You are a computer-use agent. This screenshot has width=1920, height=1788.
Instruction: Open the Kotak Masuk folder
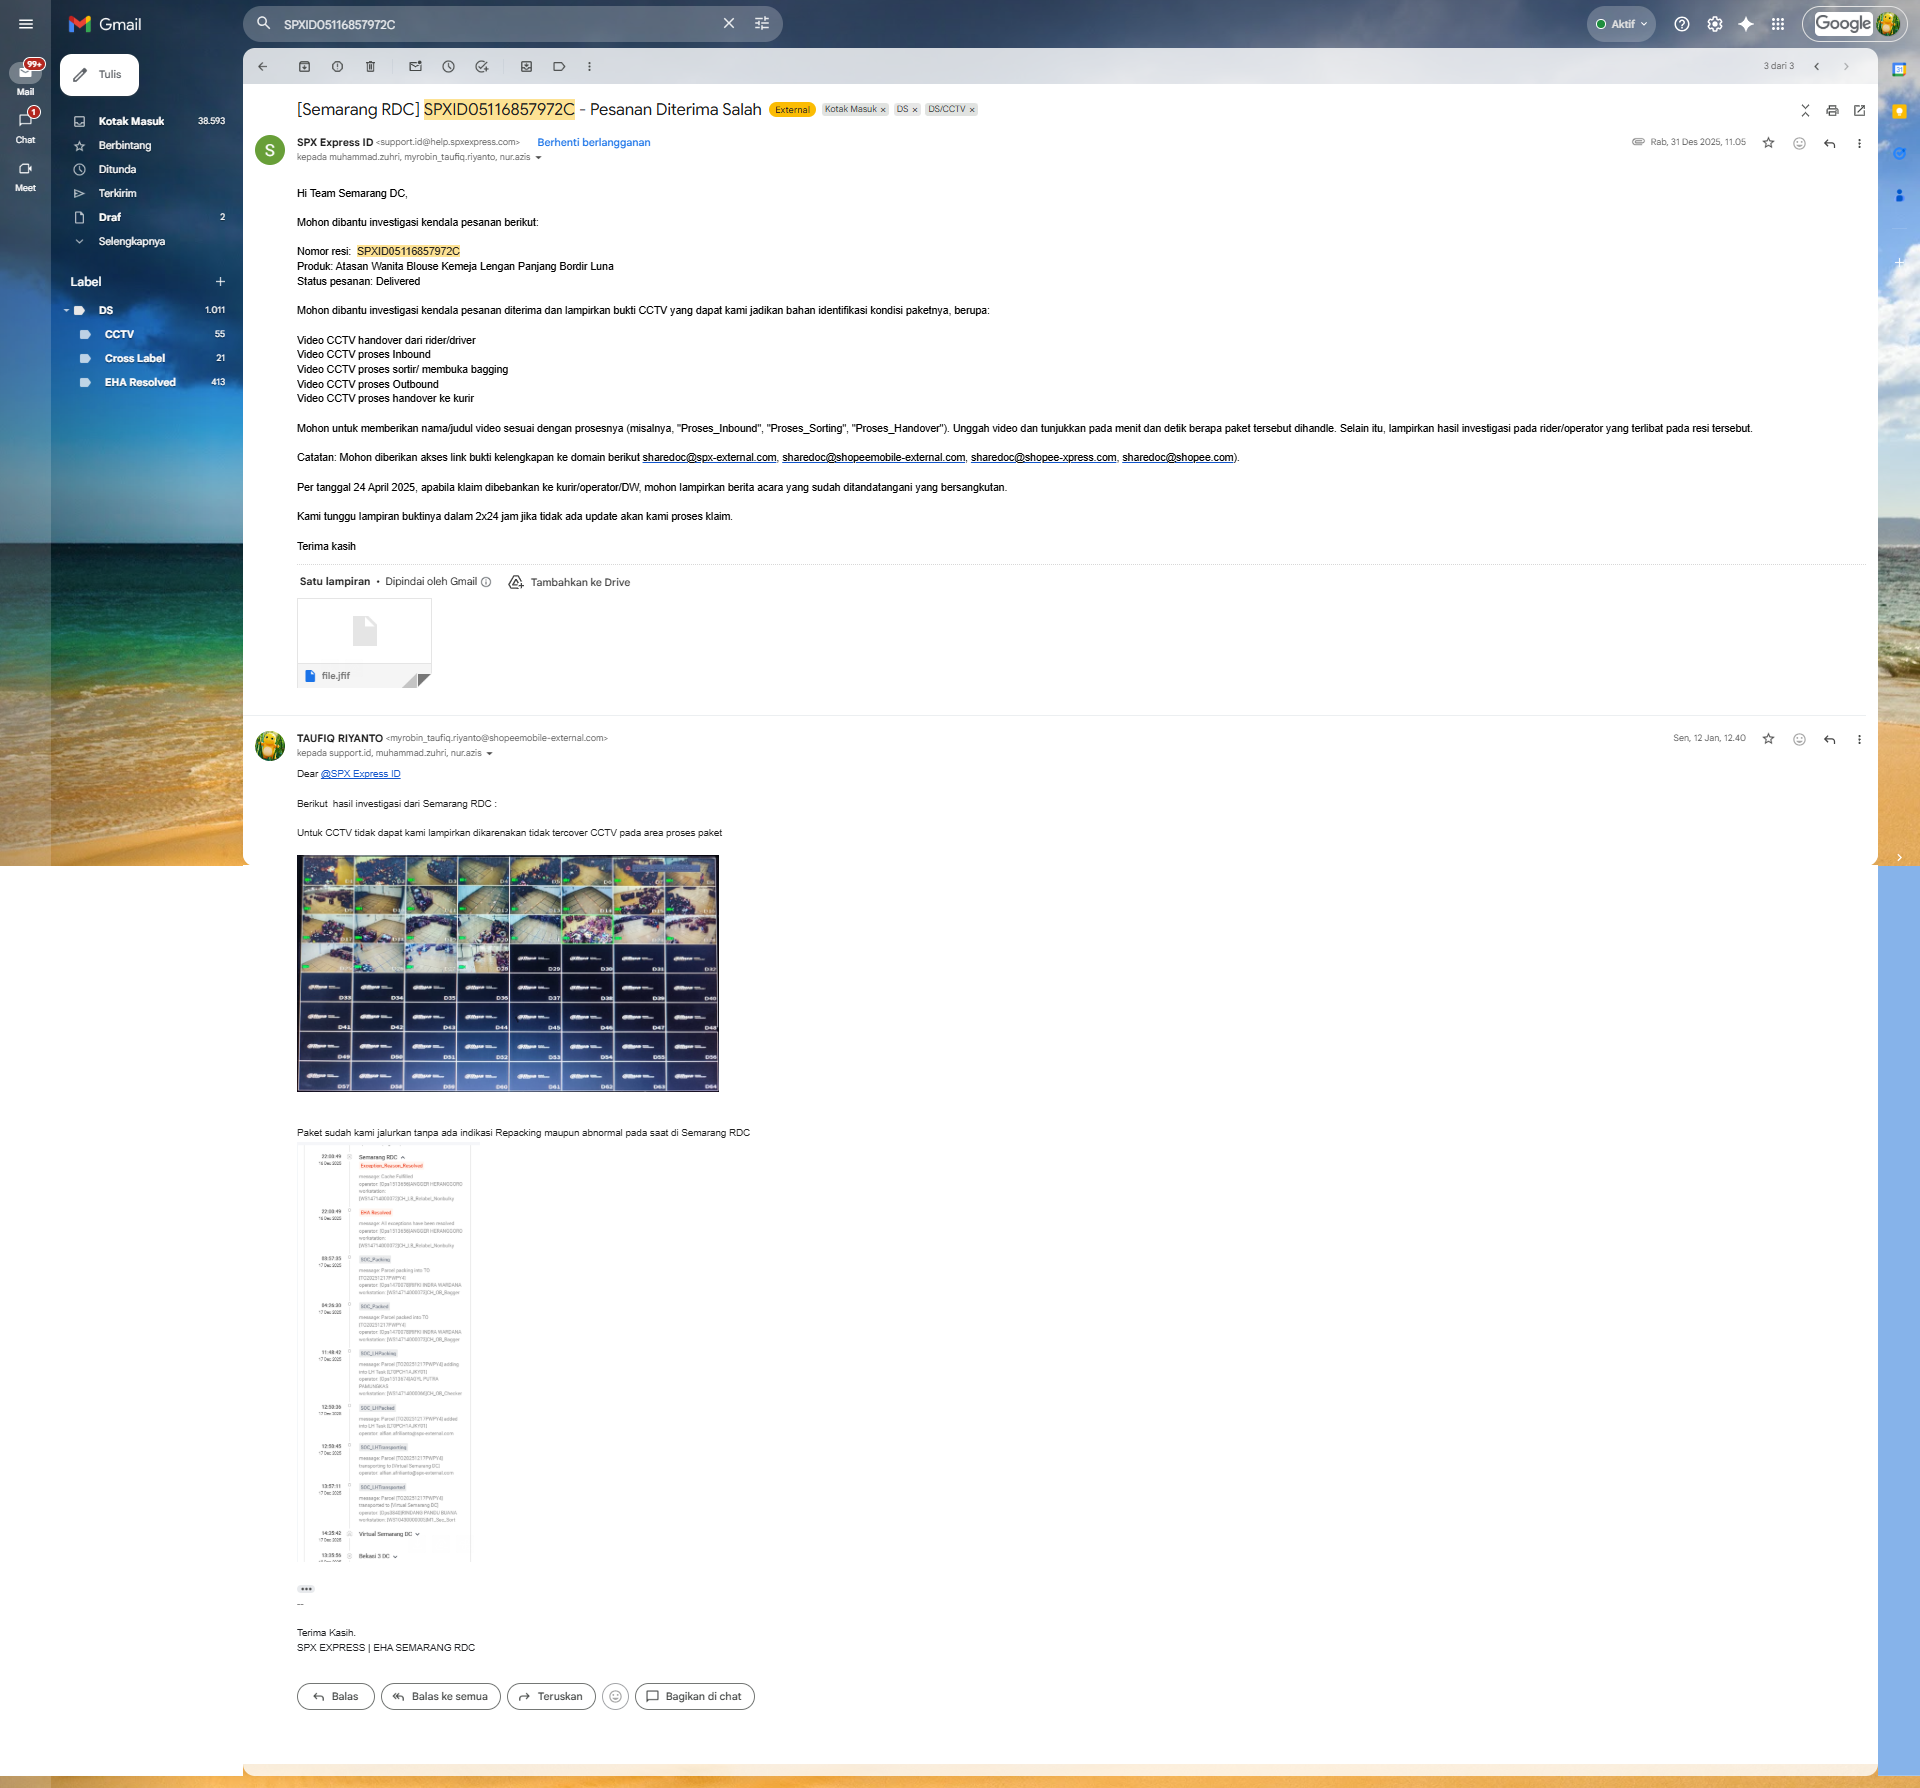coord(131,121)
